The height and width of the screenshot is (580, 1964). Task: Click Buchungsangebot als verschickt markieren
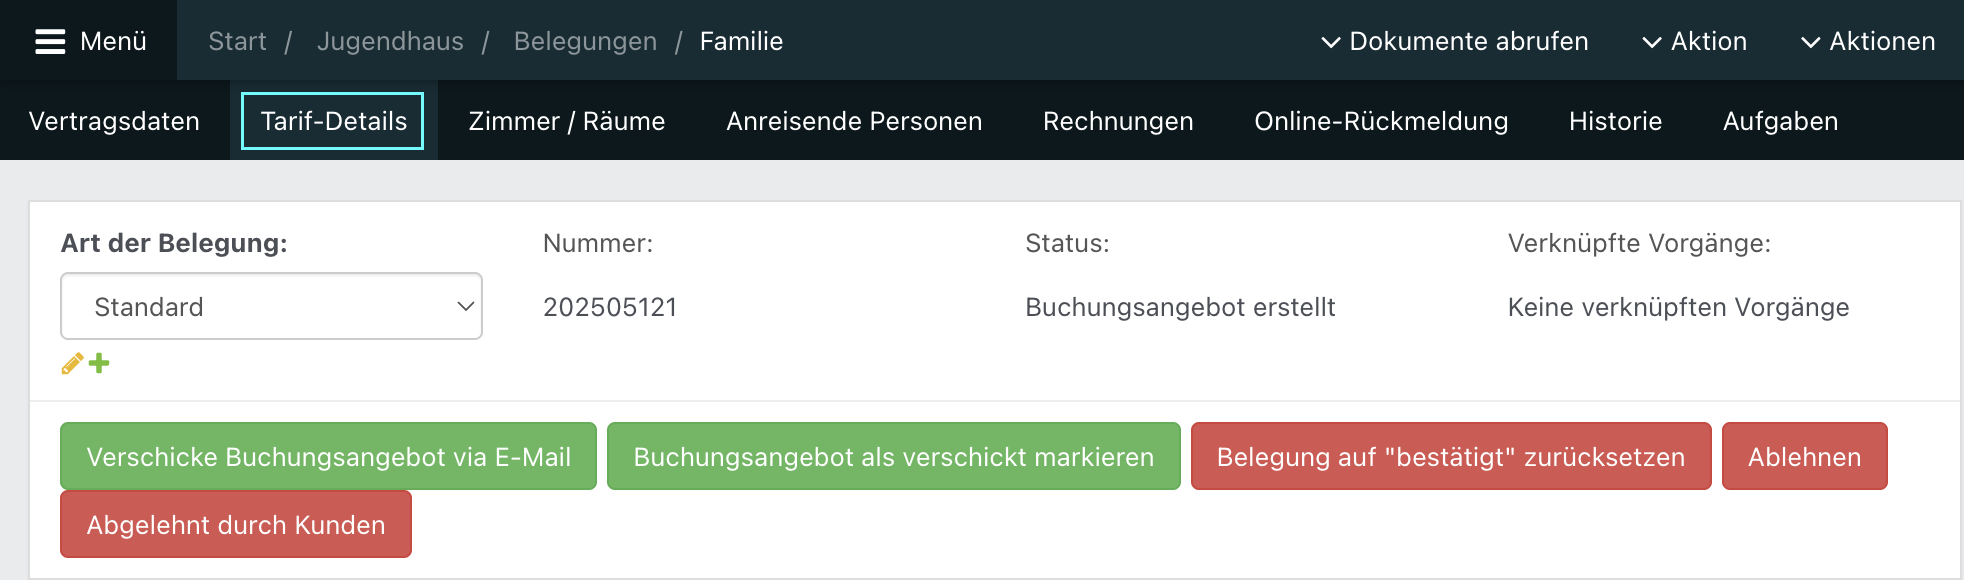tap(893, 456)
